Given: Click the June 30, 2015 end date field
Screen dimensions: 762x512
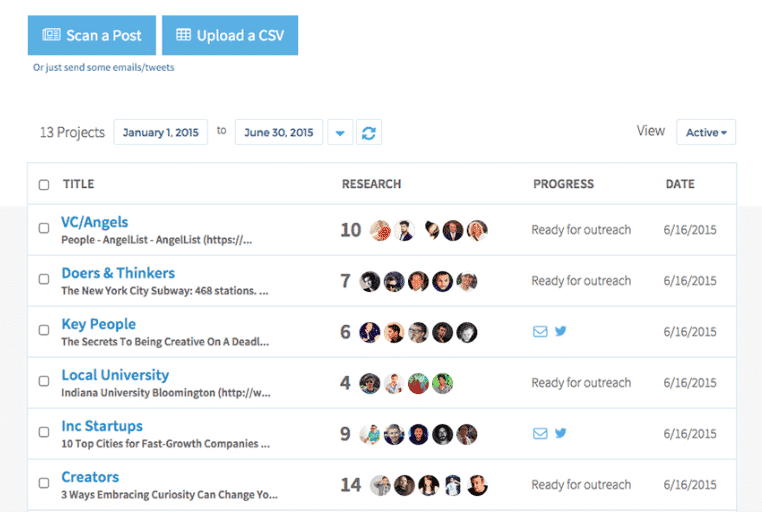Looking at the screenshot, I should [x=278, y=132].
